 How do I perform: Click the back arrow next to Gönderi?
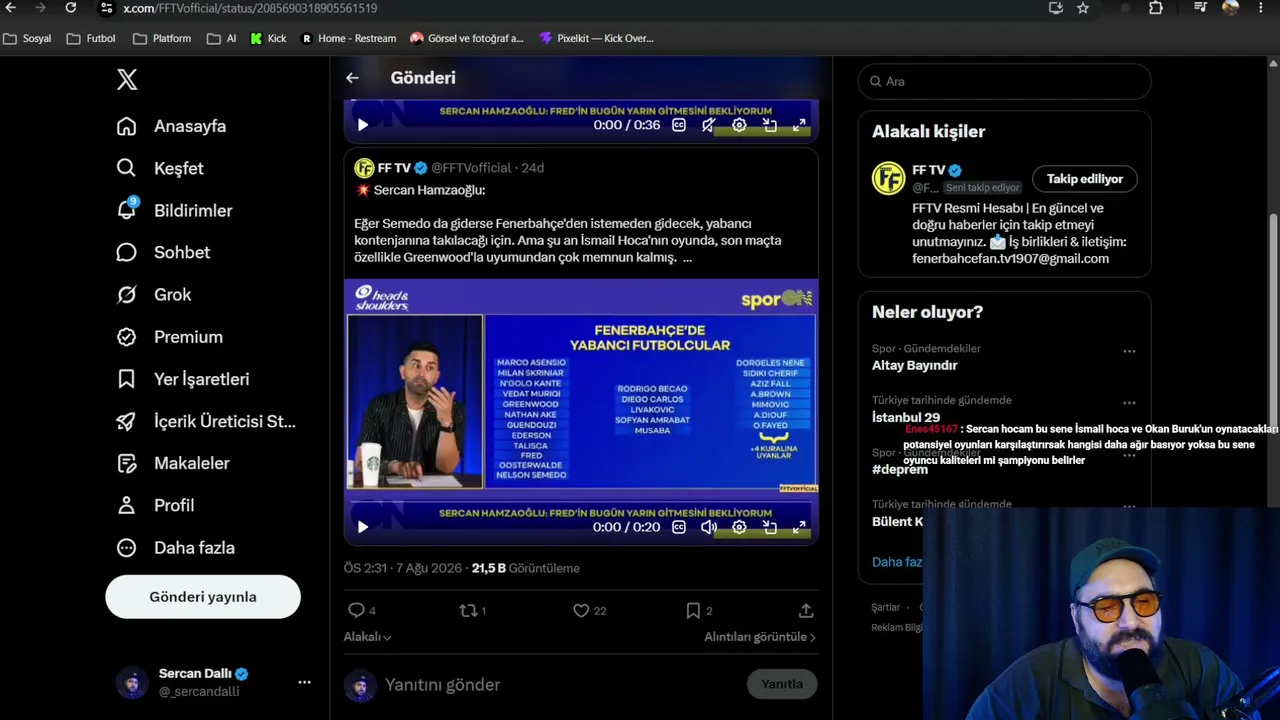352,78
